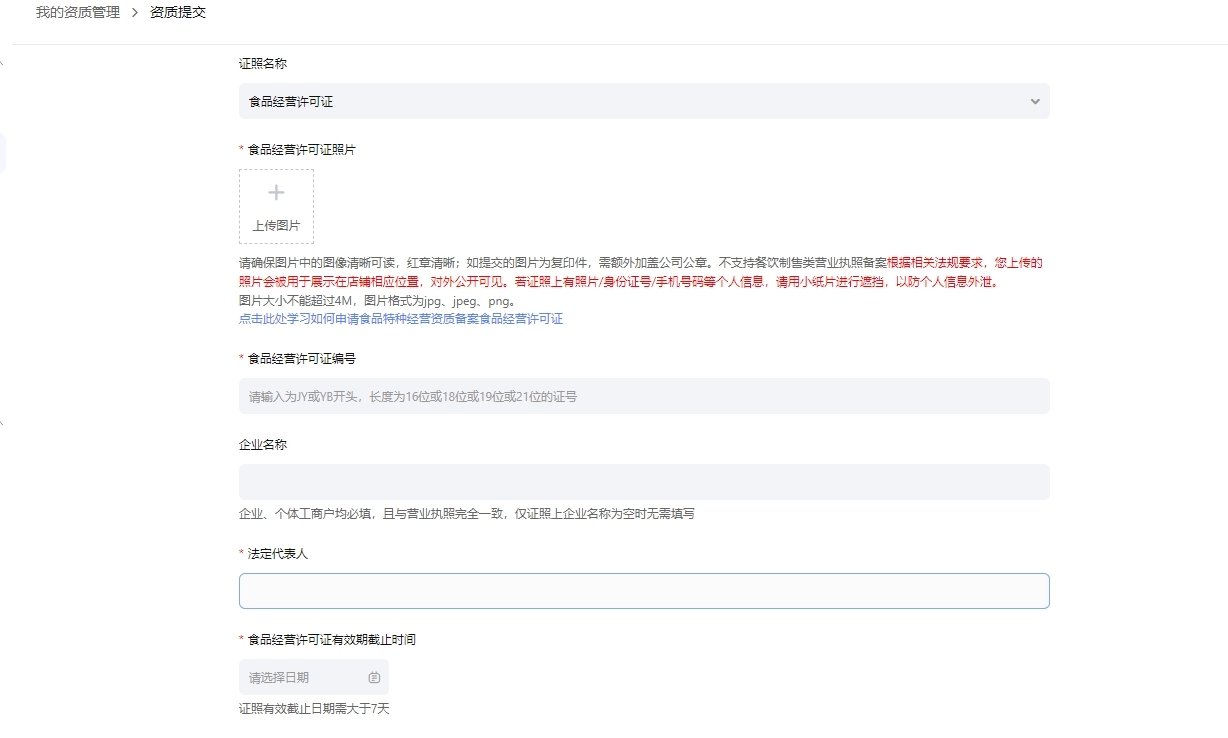Open the 点击此处学习如何申请 help link

(400, 319)
